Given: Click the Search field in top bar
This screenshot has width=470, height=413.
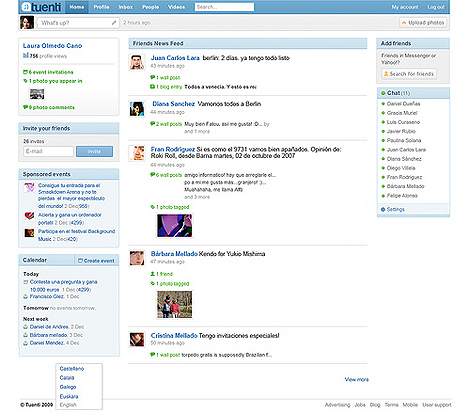Looking at the screenshot, I should point(224,7).
